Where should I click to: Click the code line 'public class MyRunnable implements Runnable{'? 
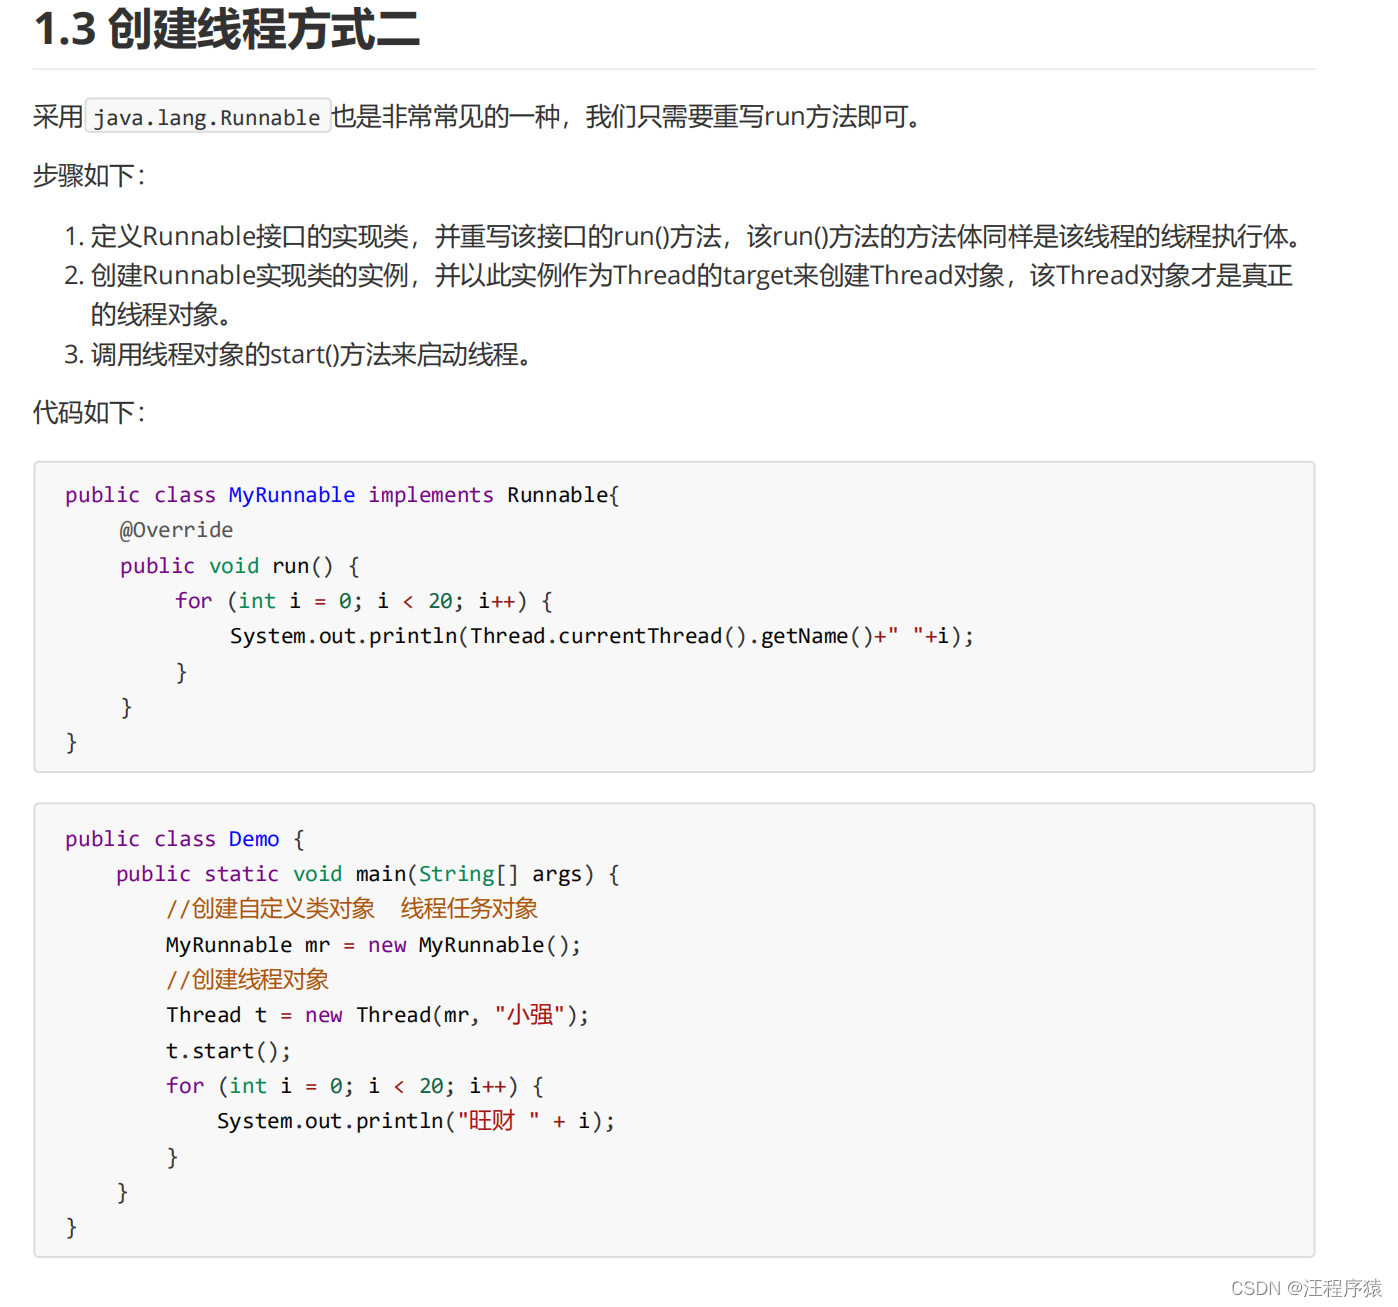342,495
